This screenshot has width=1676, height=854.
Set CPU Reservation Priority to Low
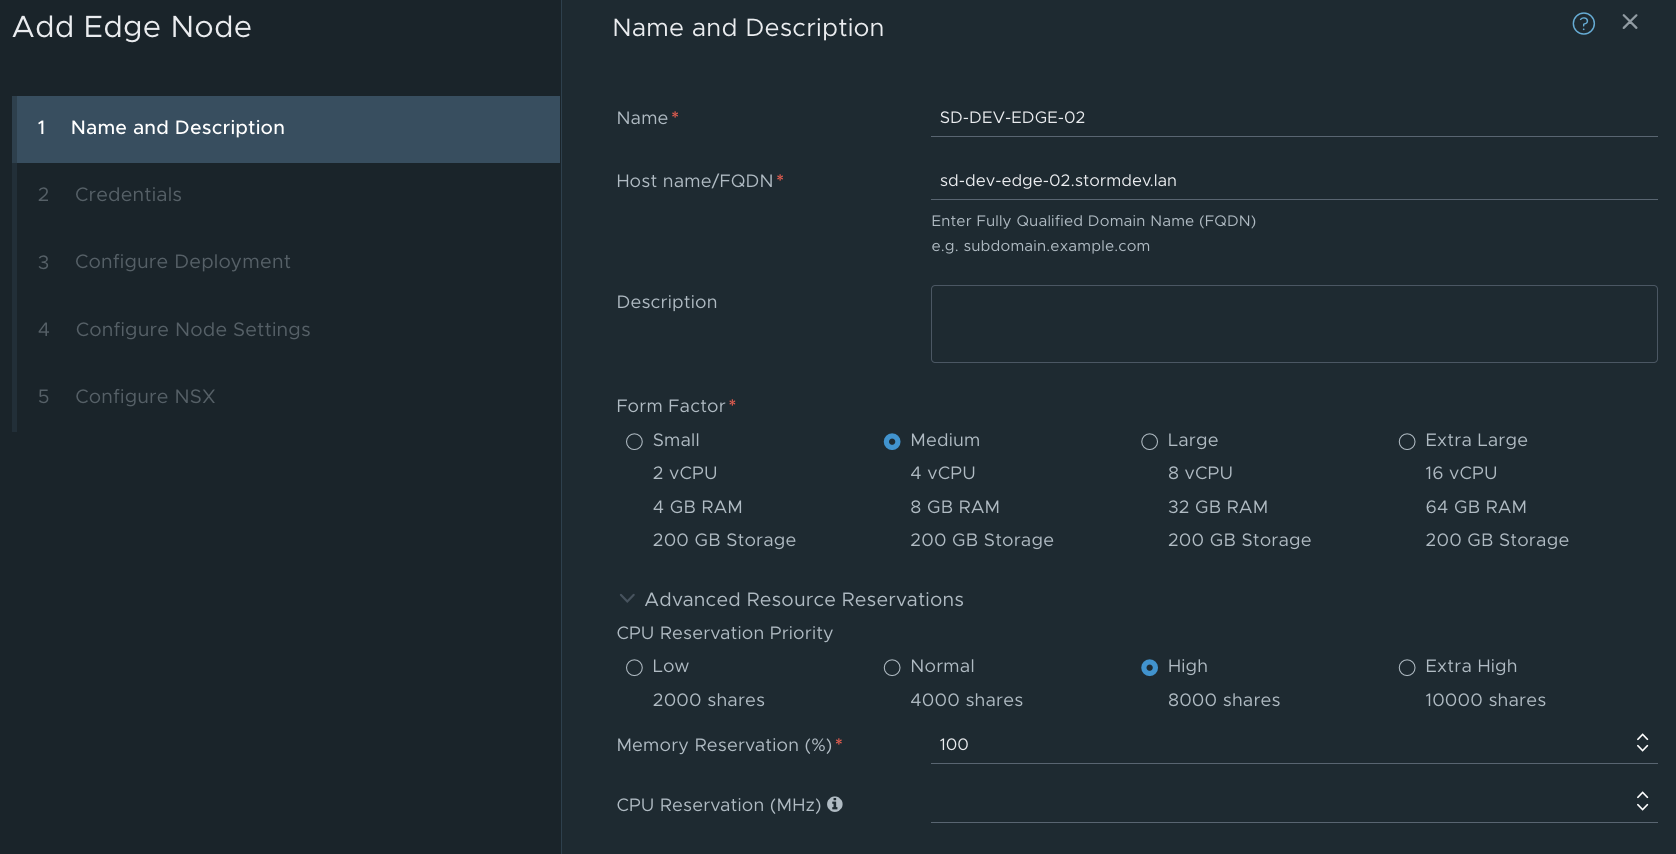point(634,667)
